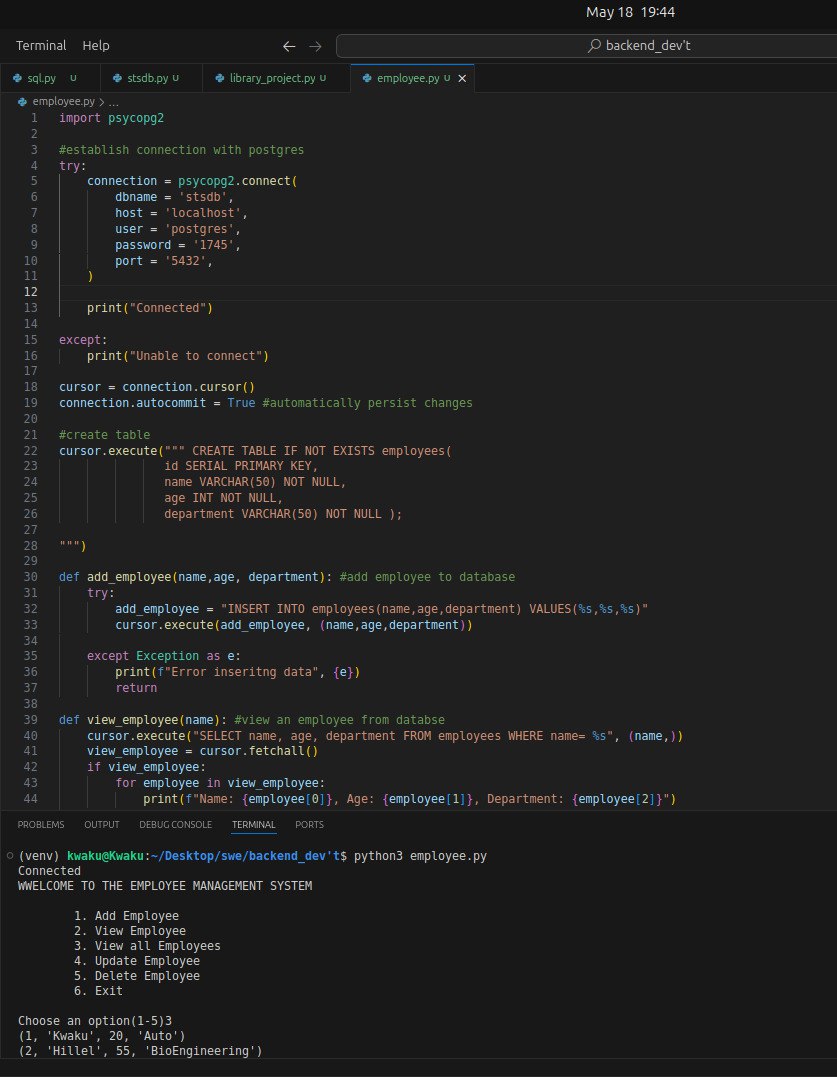
Task: Open the Help menu
Action: coord(96,45)
